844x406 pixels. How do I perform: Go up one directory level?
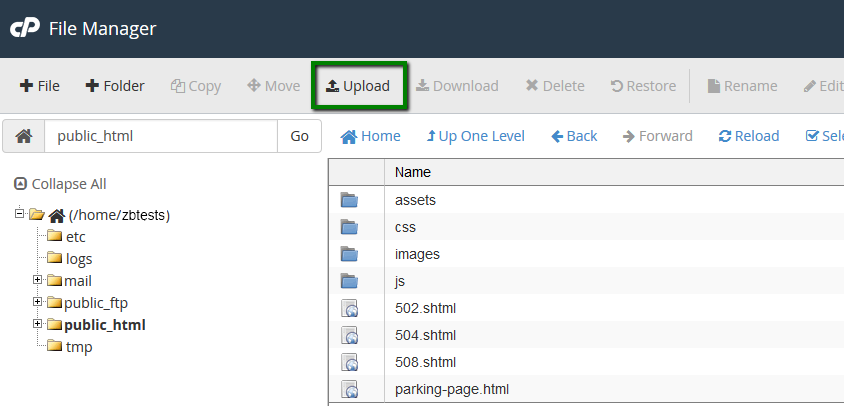[x=475, y=136]
